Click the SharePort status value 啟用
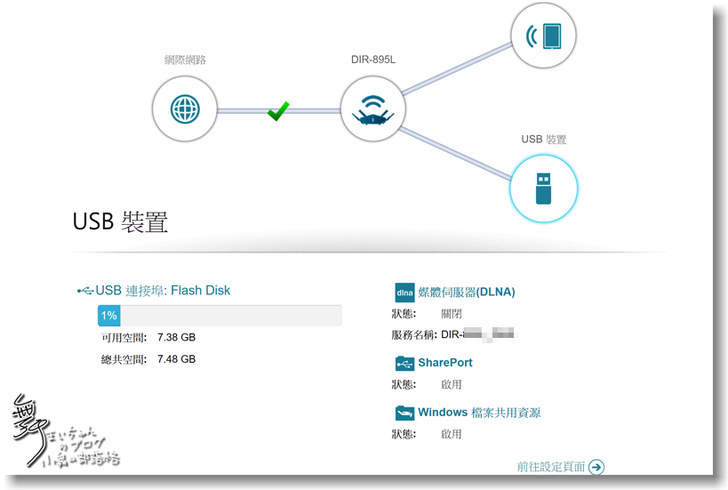 (451, 385)
